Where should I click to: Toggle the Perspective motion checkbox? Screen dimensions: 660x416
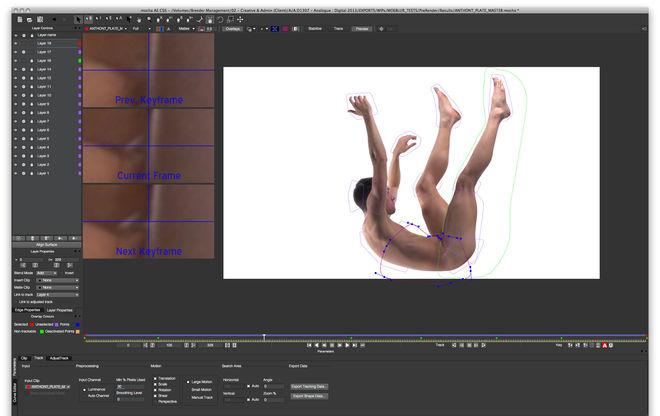[153, 401]
